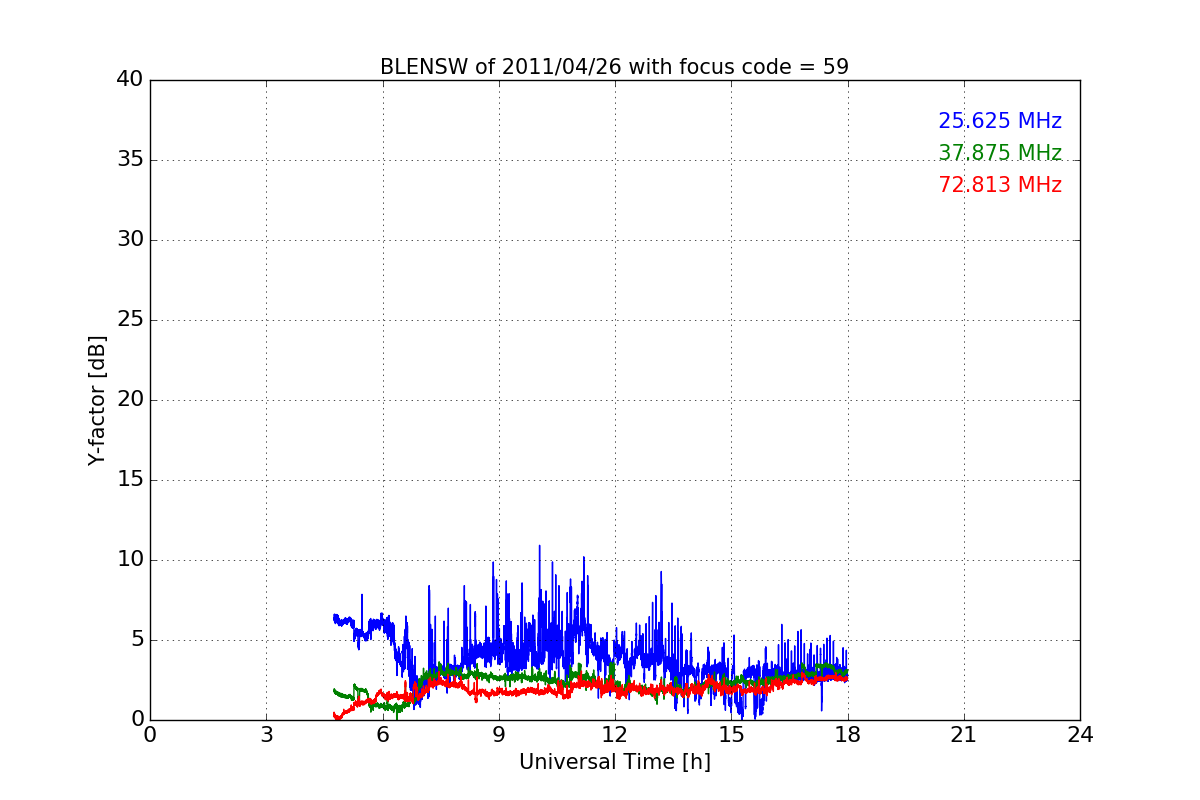This screenshot has width=1200, height=800.
Task: Click the y-axis tick label 5
Action: (x=137, y=640)
